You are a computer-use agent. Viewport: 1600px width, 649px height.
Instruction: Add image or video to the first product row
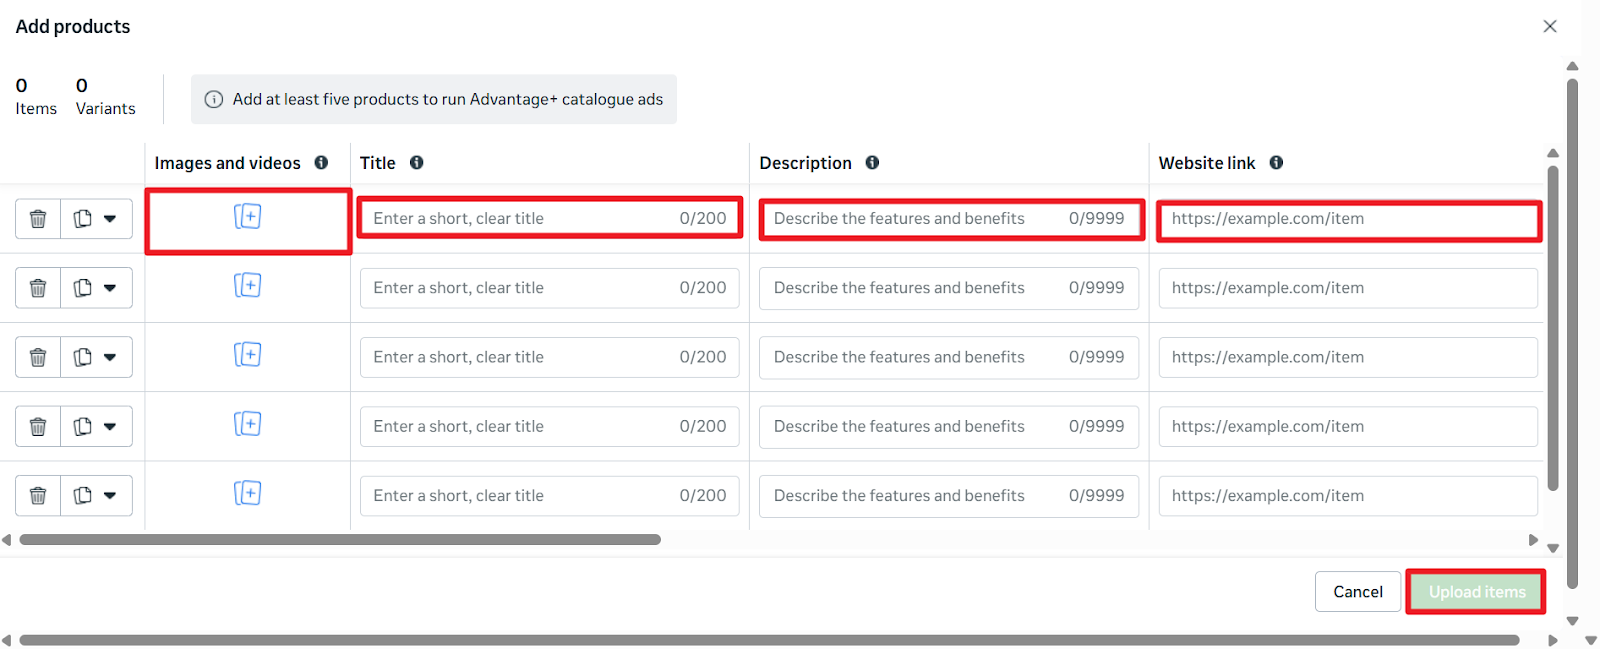[x=247, y=216]
